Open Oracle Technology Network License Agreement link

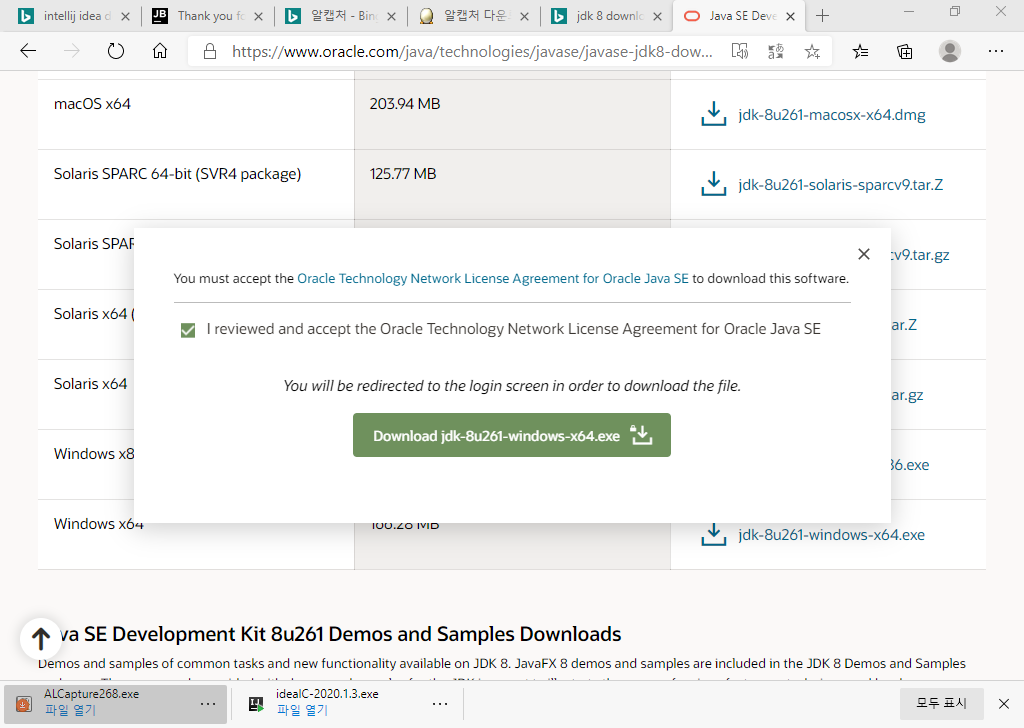(492, 279)
